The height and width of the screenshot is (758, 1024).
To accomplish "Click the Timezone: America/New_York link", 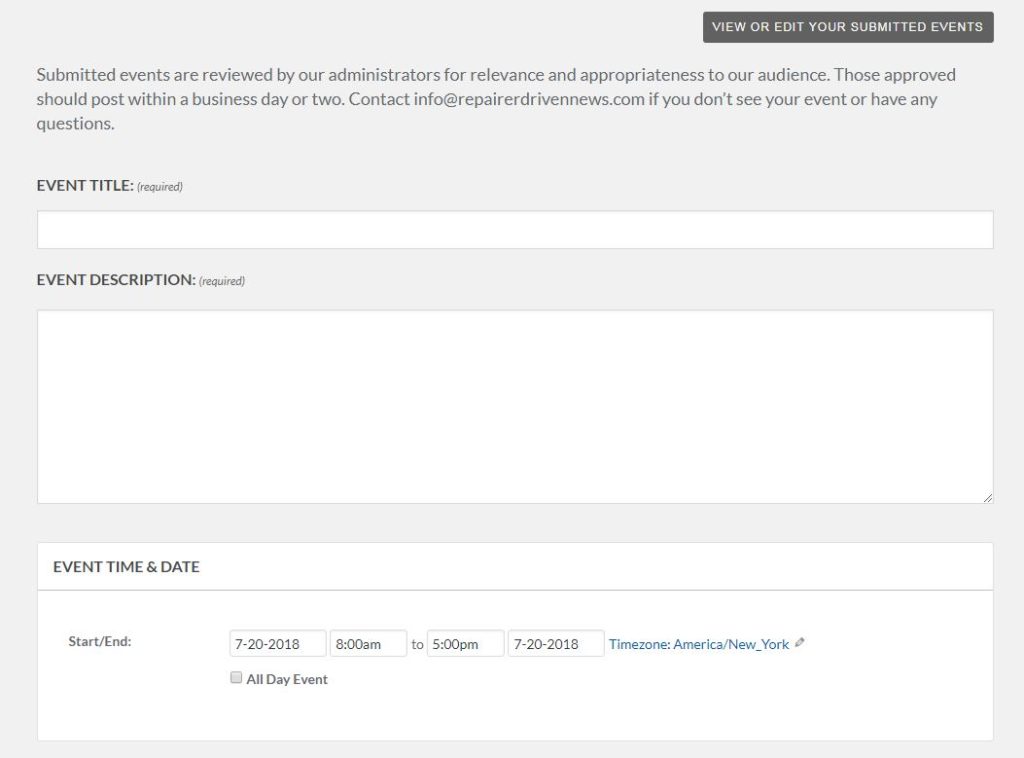I will coord(699,644).
